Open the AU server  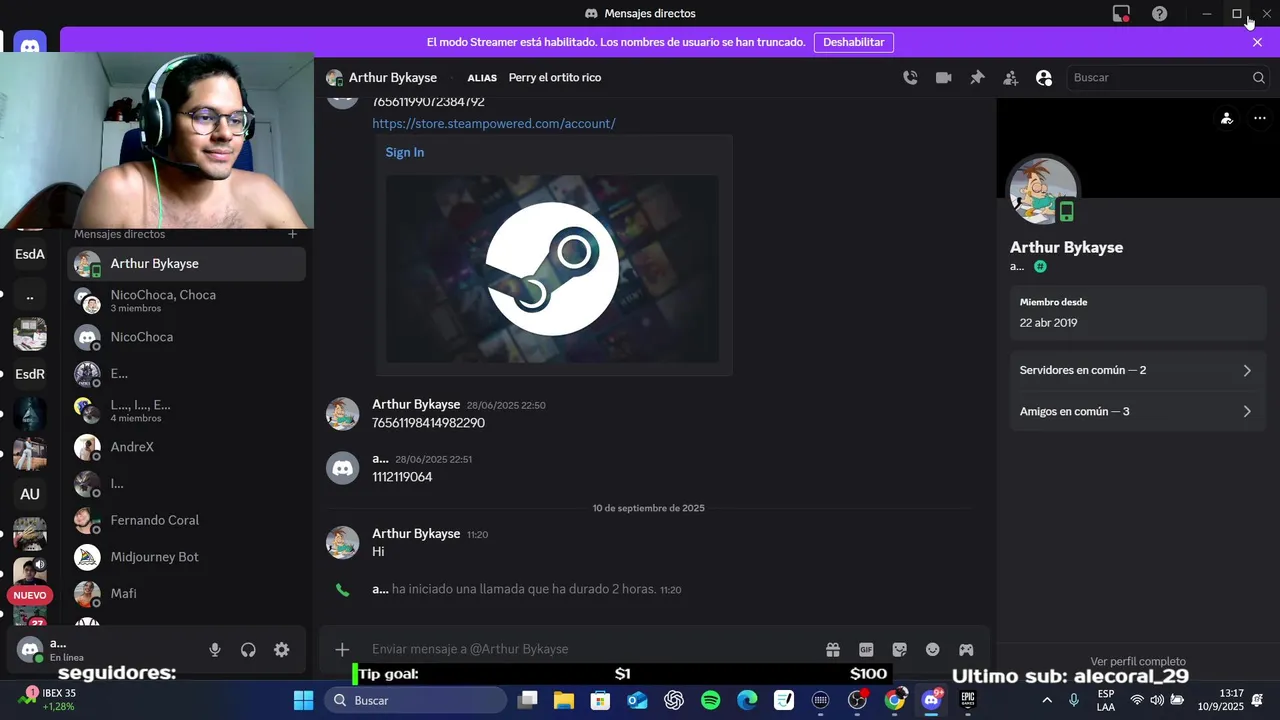click(x=30, y=494)
